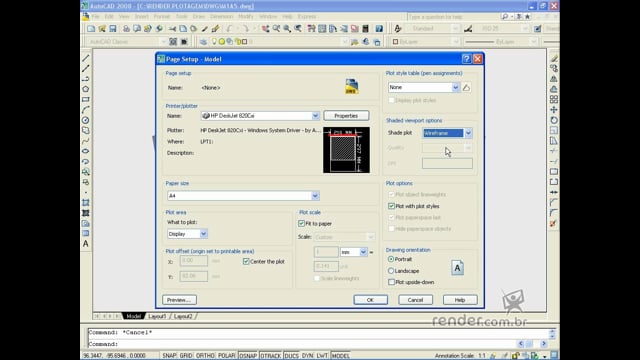
Task: Select the Move tool in Modify toolbar
Action: coord(554,110)
